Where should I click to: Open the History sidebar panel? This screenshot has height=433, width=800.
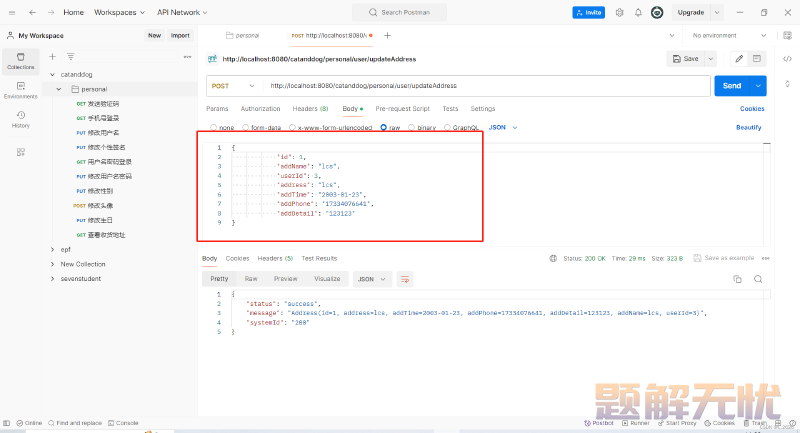[x=20, y=119]
